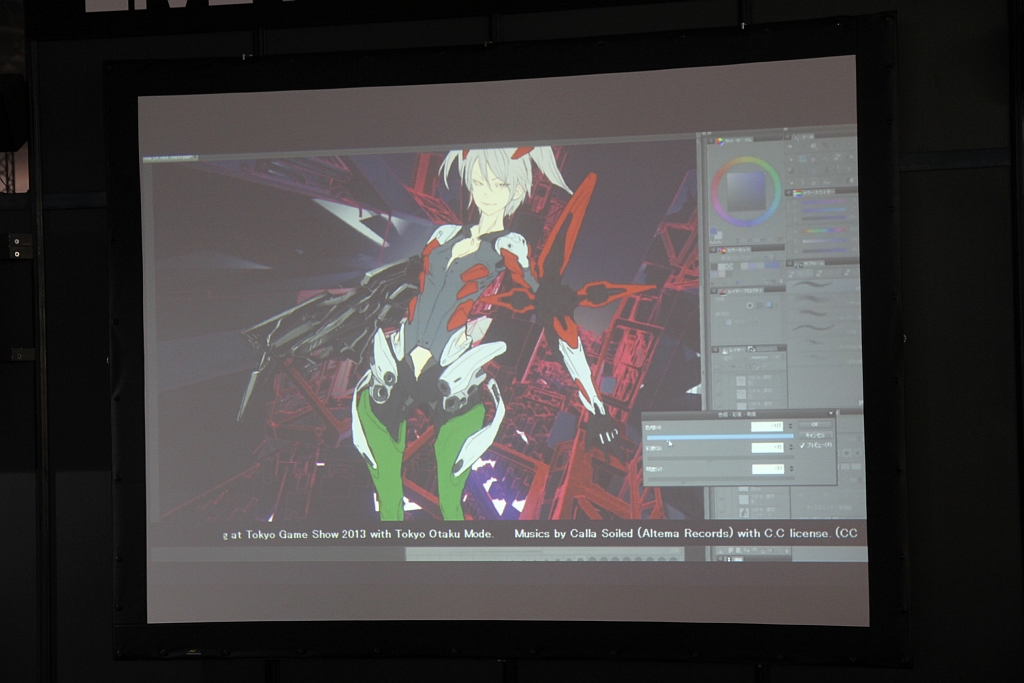Select the Color Set palette tab icon

(722, 249)
